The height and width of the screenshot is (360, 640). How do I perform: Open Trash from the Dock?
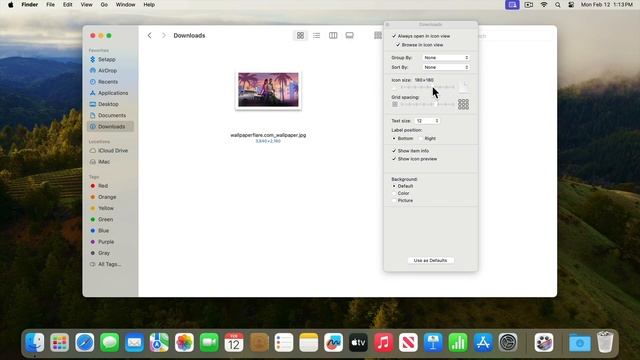604,342
